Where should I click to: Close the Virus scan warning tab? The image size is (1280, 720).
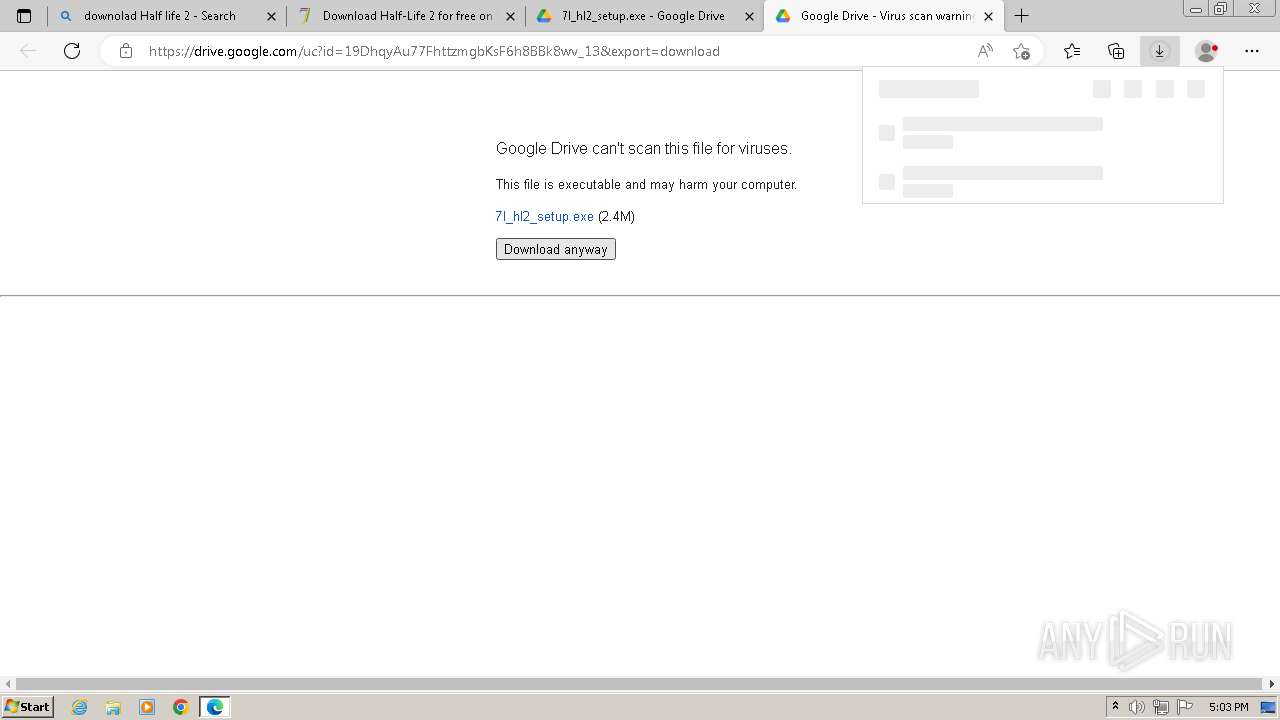(988, 16)
